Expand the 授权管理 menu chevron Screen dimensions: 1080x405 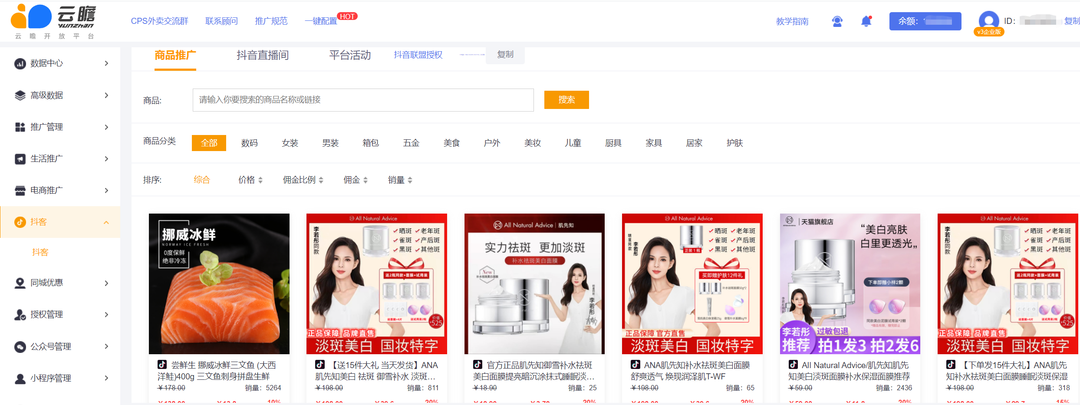pos(106,315)
